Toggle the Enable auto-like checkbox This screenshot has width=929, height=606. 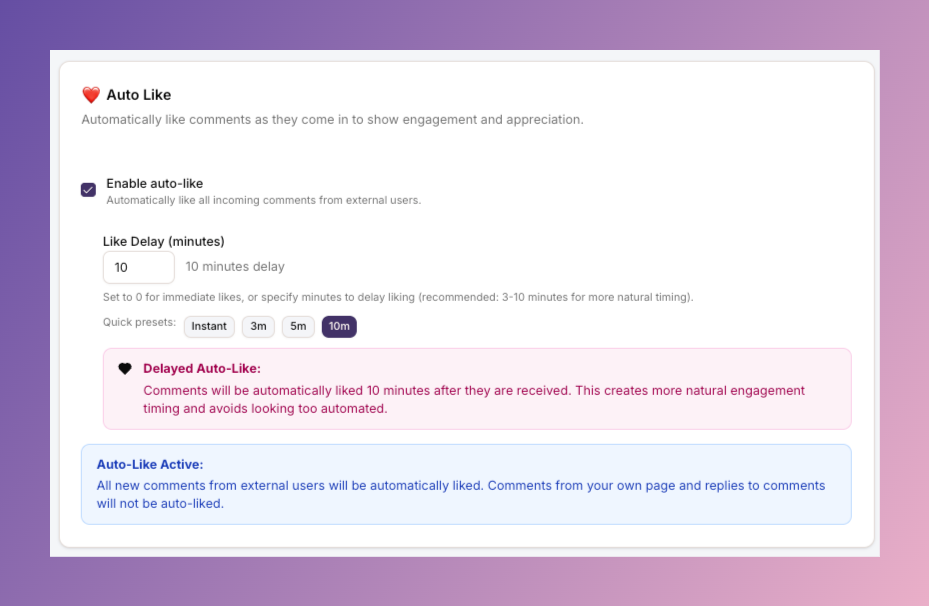(88, 189)
